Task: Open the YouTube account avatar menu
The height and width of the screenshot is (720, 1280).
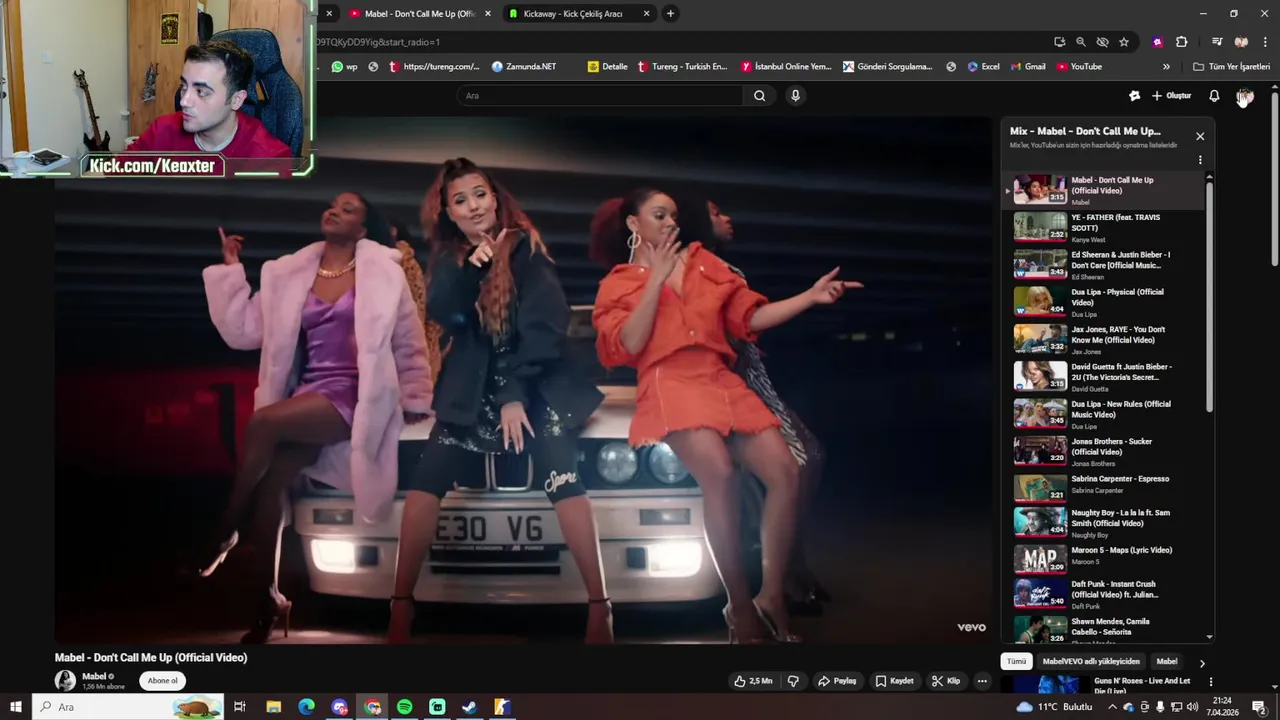Action: tap(1245, 96)
